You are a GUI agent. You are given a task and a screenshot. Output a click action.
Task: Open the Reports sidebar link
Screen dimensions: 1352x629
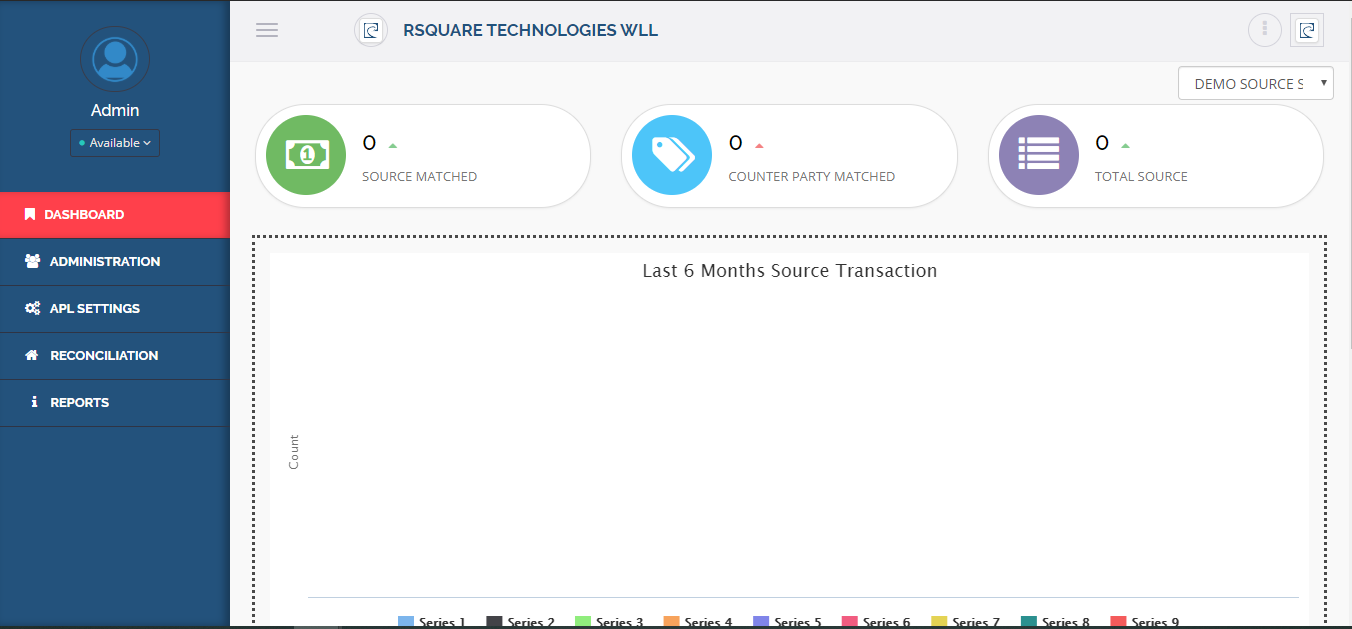79,402
